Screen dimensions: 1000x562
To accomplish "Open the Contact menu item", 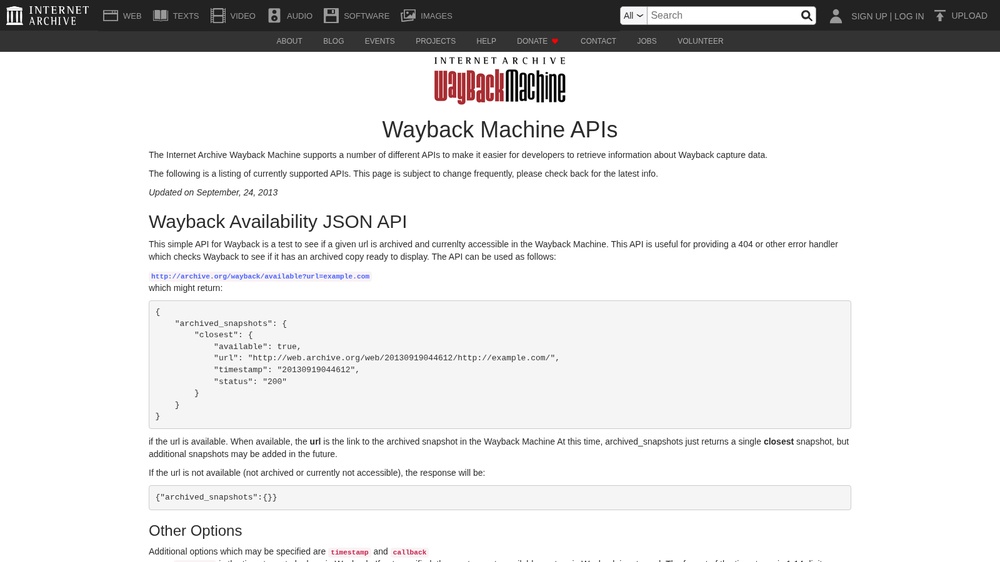I will pyautogui.click(x=598, y=41).
